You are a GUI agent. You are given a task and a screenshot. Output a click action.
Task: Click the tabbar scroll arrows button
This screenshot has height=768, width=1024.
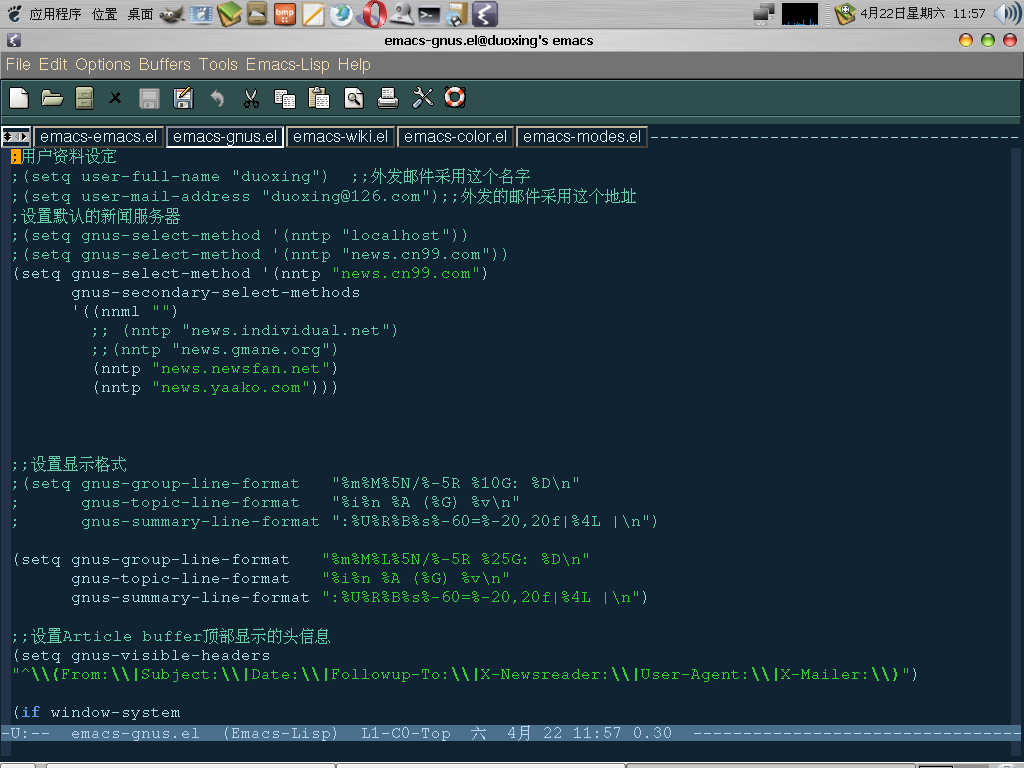click(16, 136)
